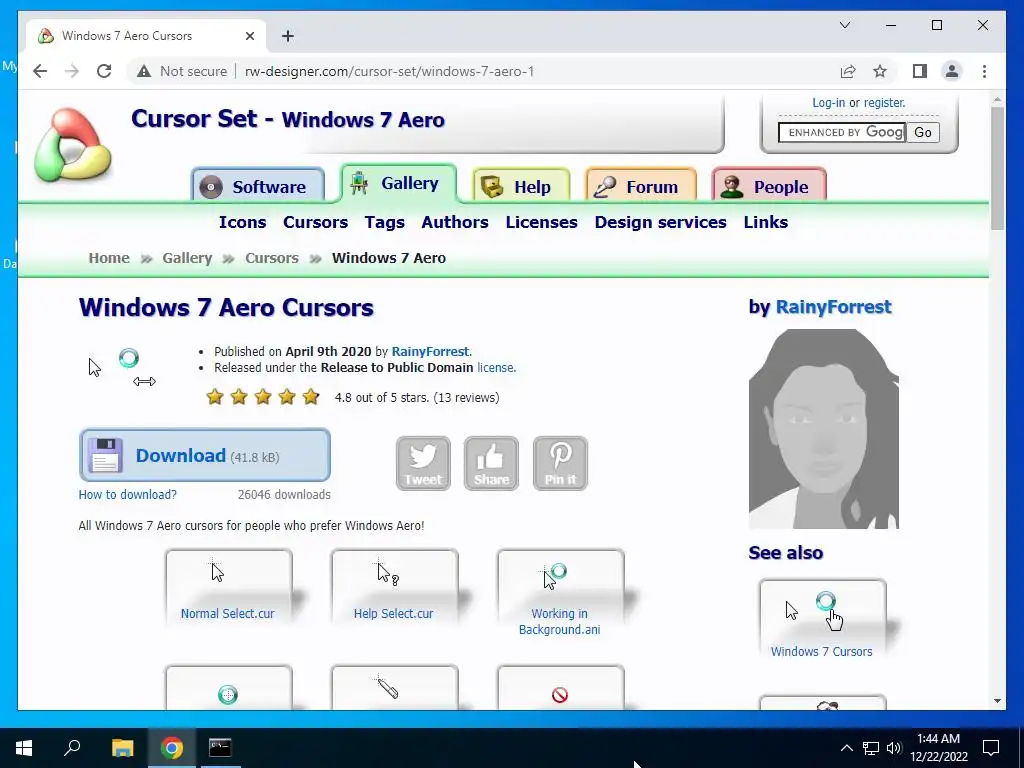Click the browser Forward arrow
The width and height of the screenshot is (1024, 768).
click(72, 71)
